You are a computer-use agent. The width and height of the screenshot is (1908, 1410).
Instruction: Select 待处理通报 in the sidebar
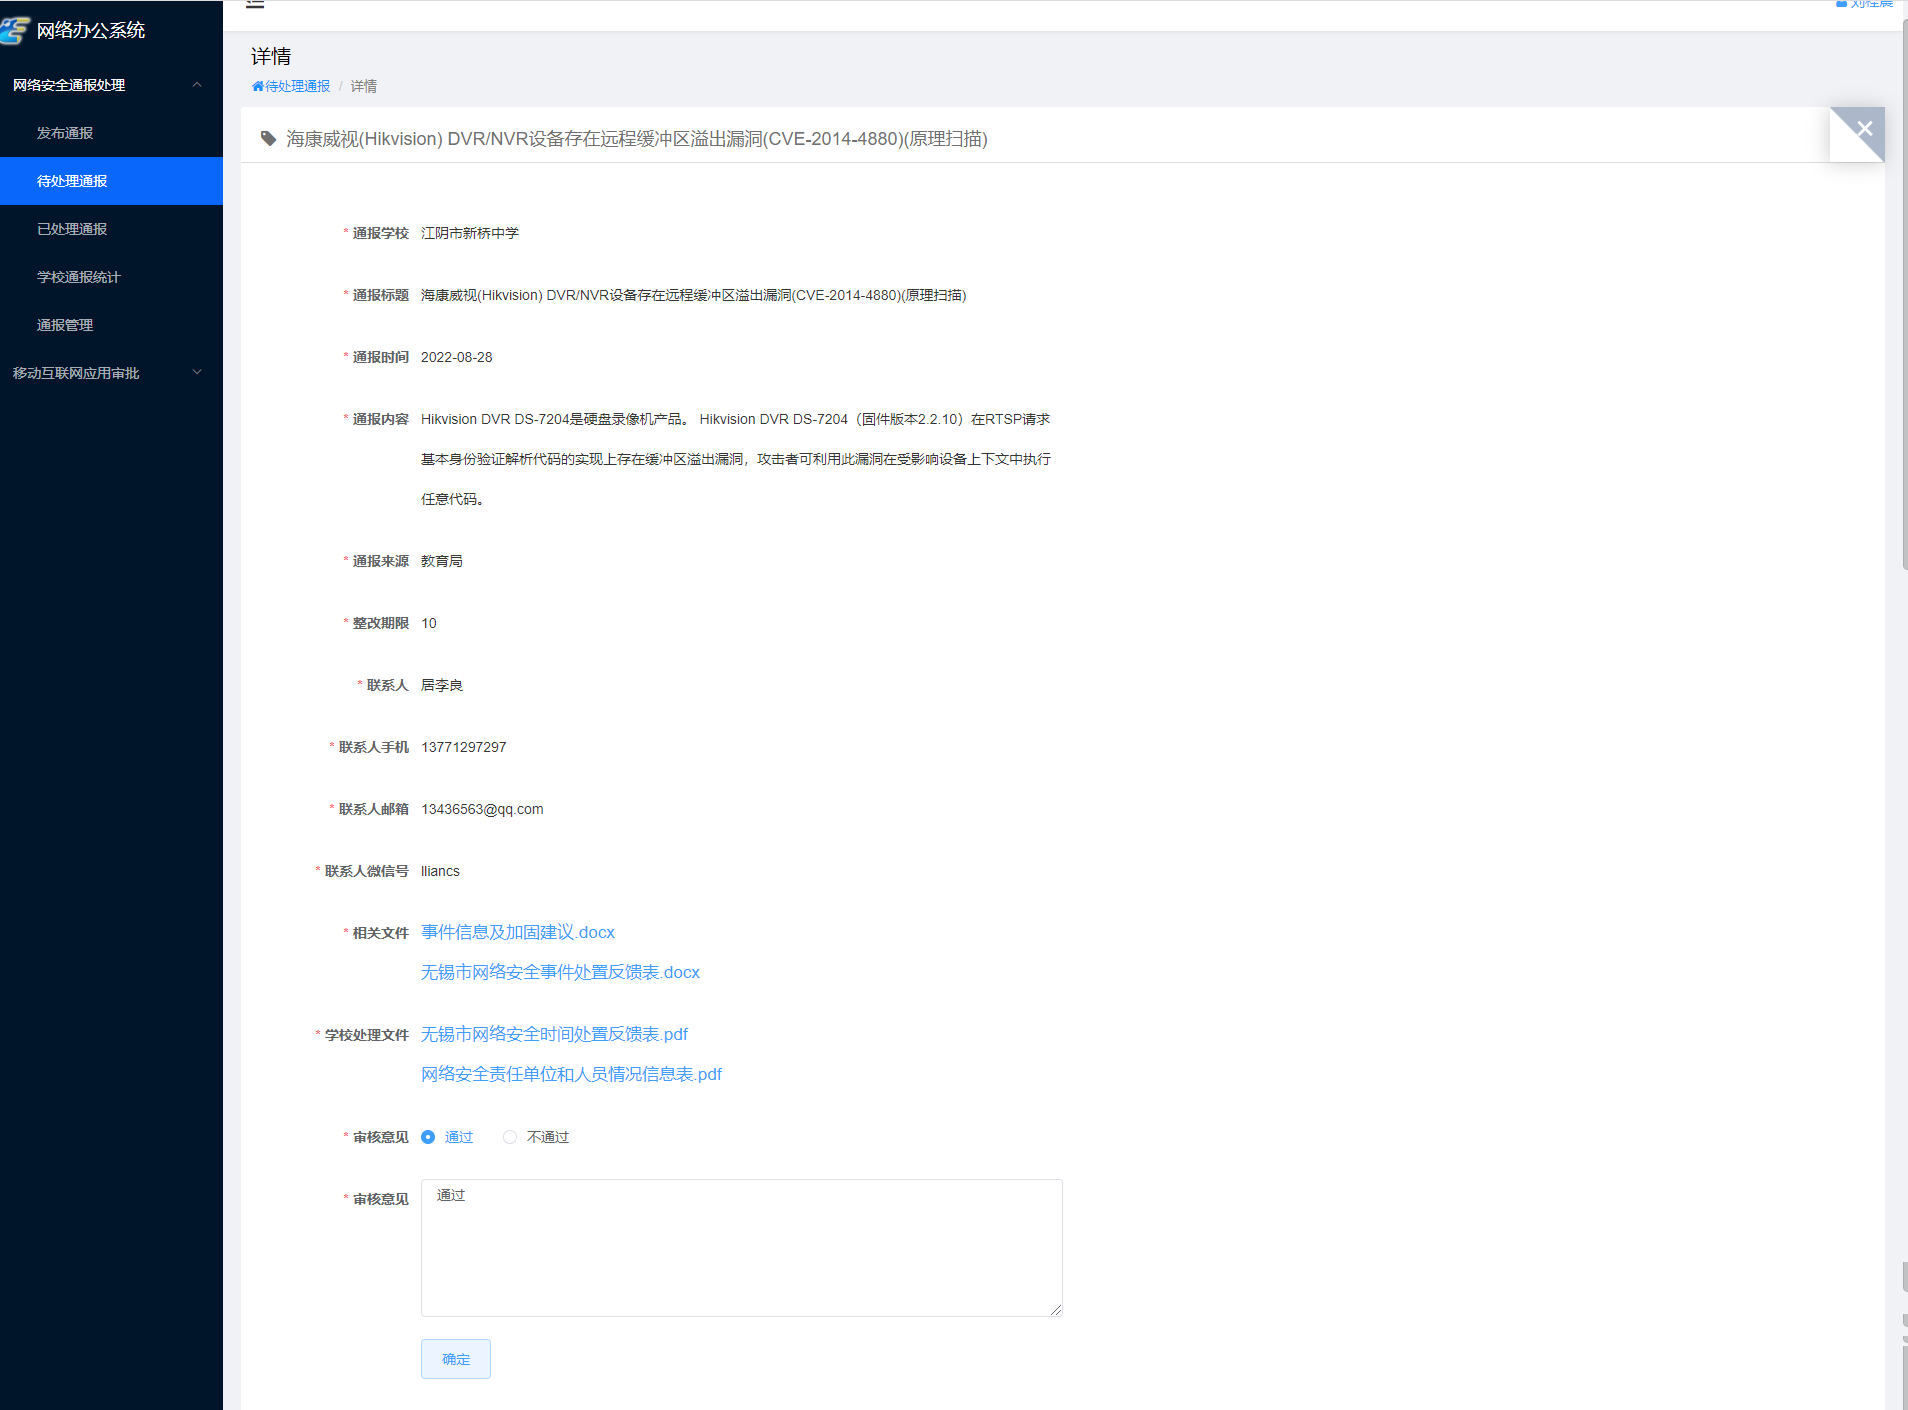click(111, 181)
